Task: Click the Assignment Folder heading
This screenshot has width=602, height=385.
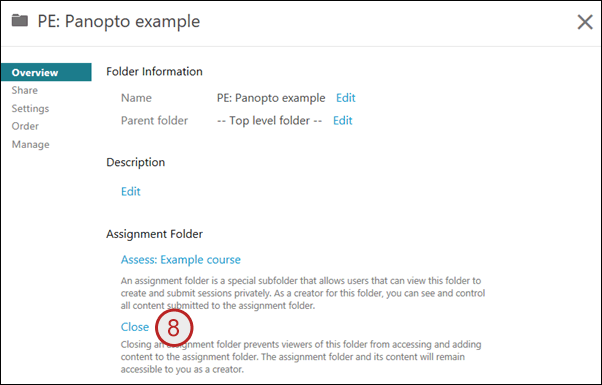Action: click(154, 234)
